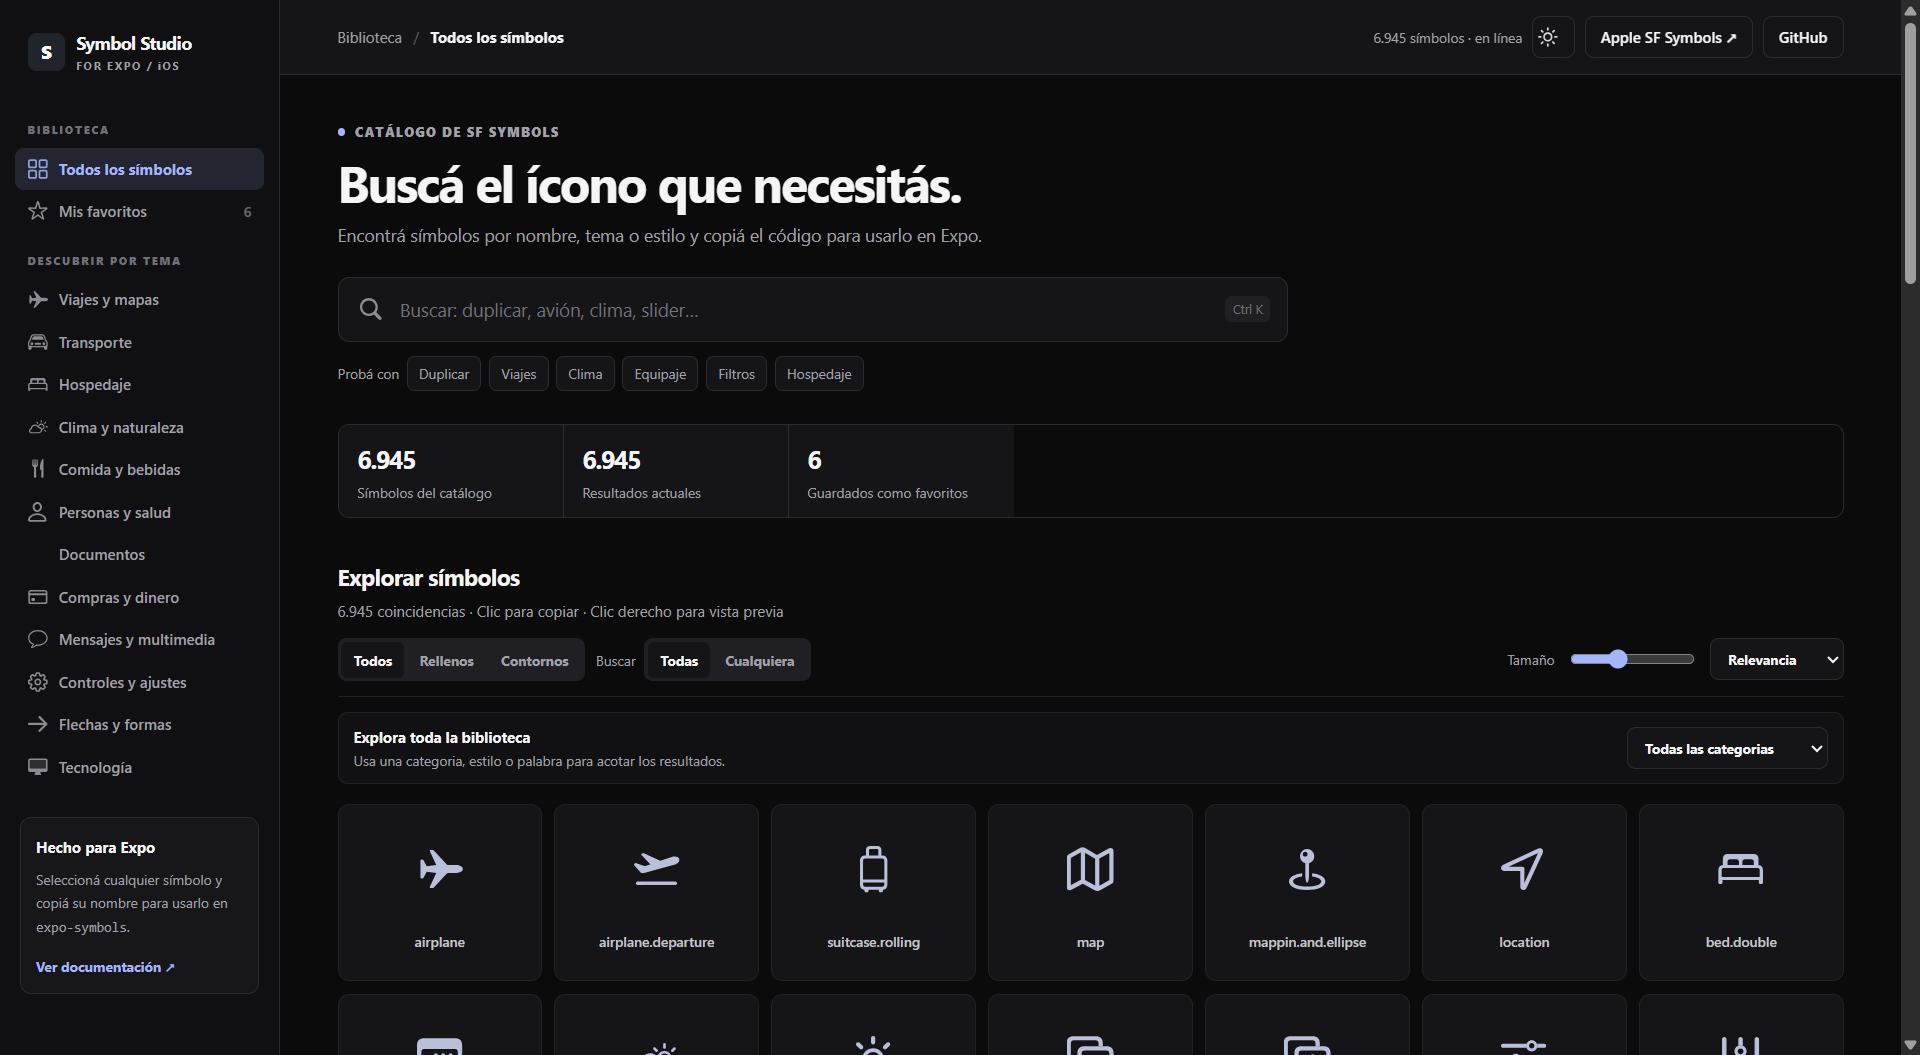Viewport: 1920px width, 1055px height.
Task: Open Personas y salud theme
Action: tap(139, 512)
